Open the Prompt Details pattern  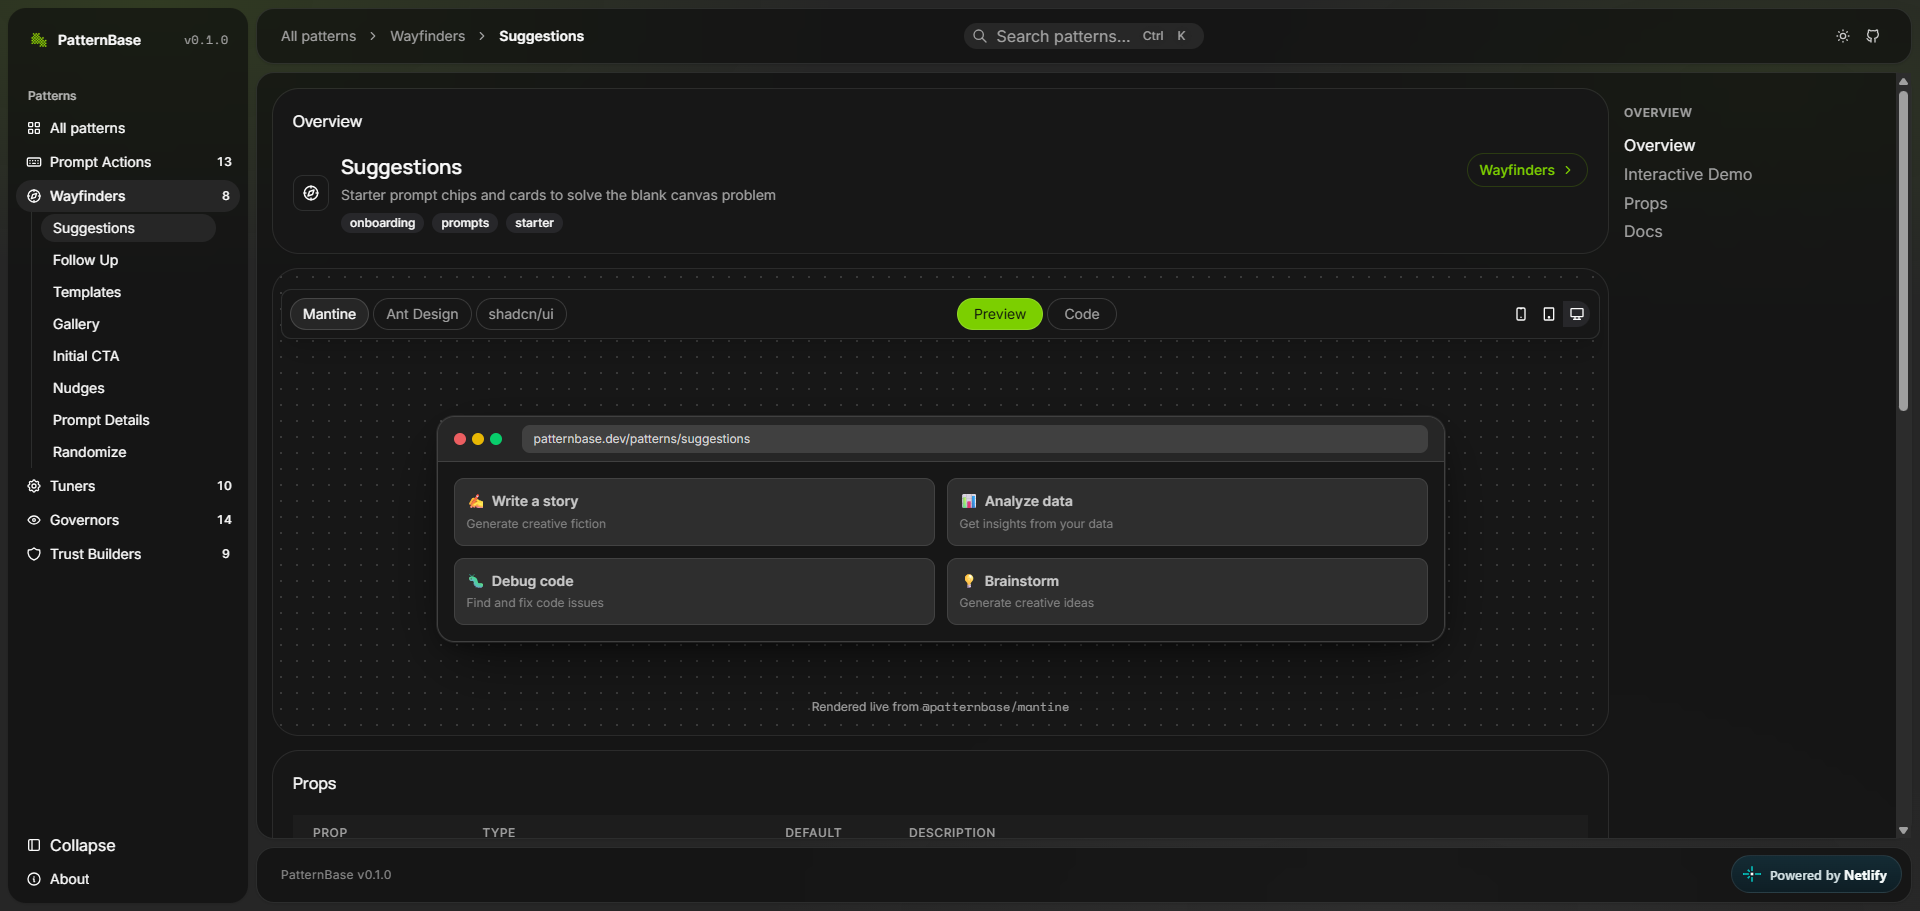(128, 420)
